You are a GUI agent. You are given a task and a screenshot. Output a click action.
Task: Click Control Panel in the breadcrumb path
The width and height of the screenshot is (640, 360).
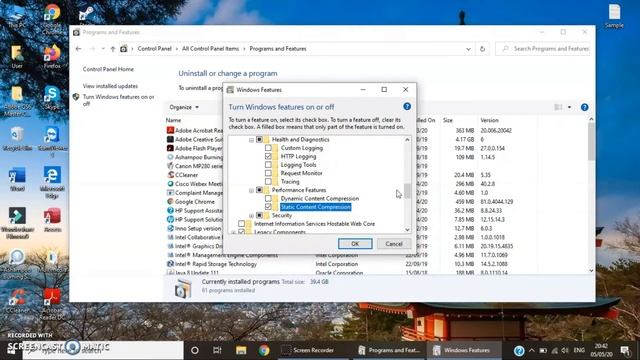click(x=154, y=49)
